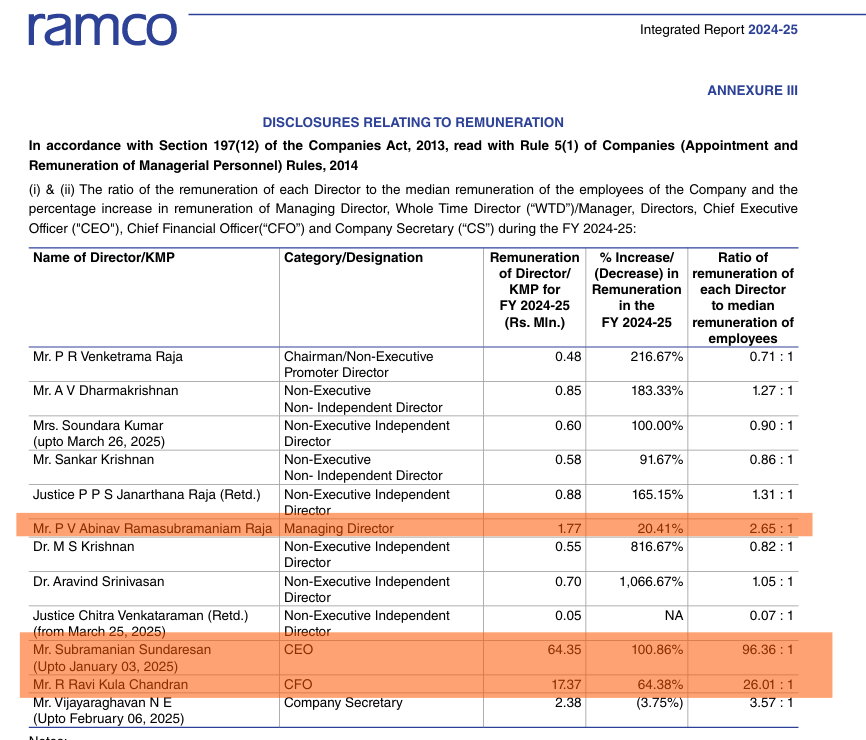Click the 'Category/Designation' column header
866x740 pixels.
353,257
